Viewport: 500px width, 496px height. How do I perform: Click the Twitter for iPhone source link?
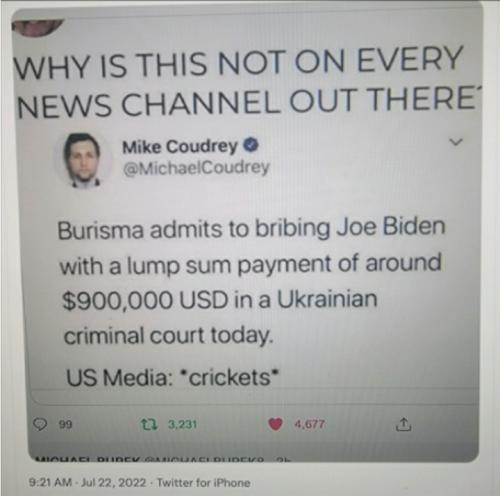click(x=204, y=483)
